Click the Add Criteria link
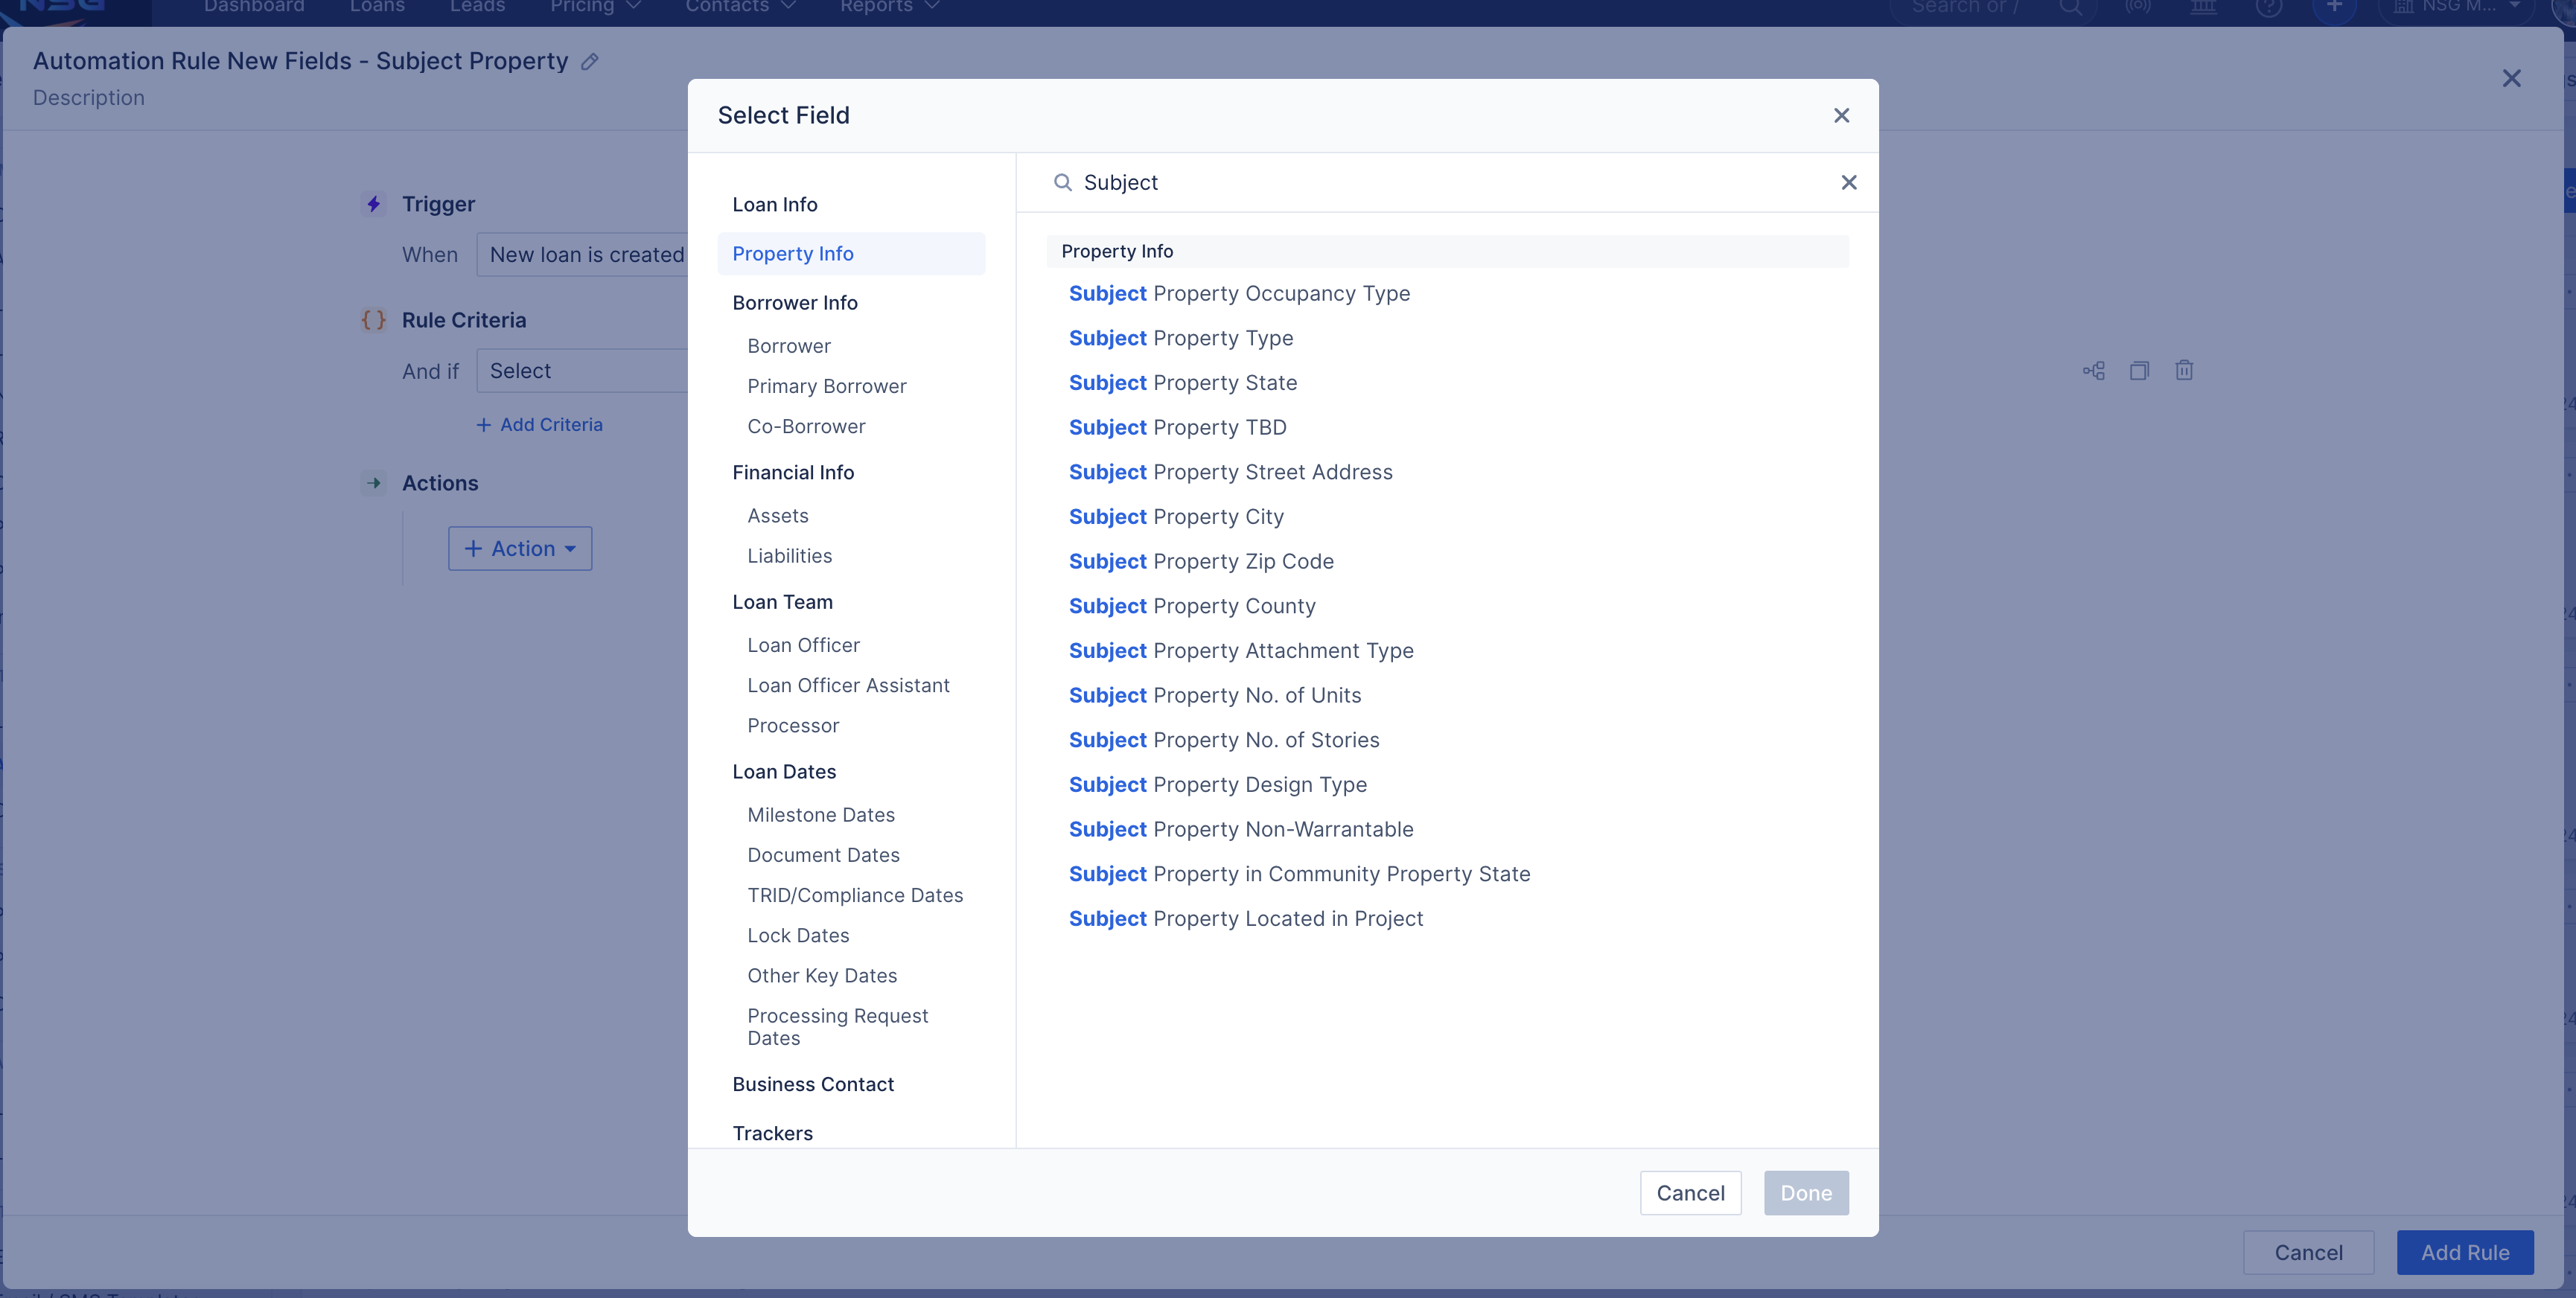The height and width of the screenshot is (1298, 2576). click(540, 425)
